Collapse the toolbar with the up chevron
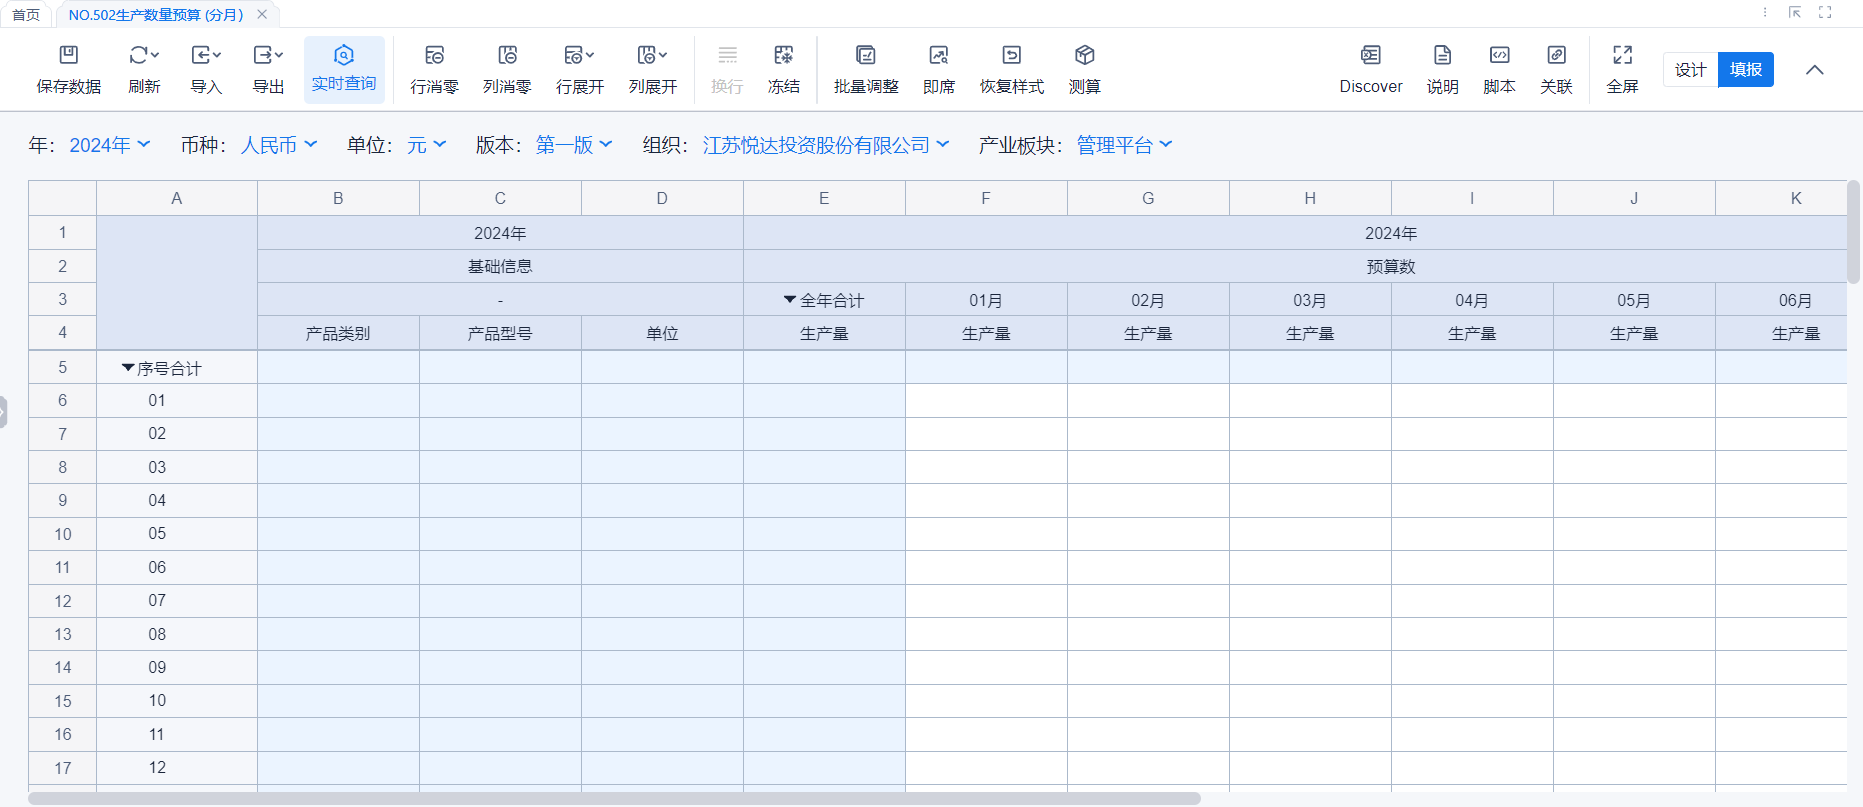1863x807 pixels. pos(1815,70)
